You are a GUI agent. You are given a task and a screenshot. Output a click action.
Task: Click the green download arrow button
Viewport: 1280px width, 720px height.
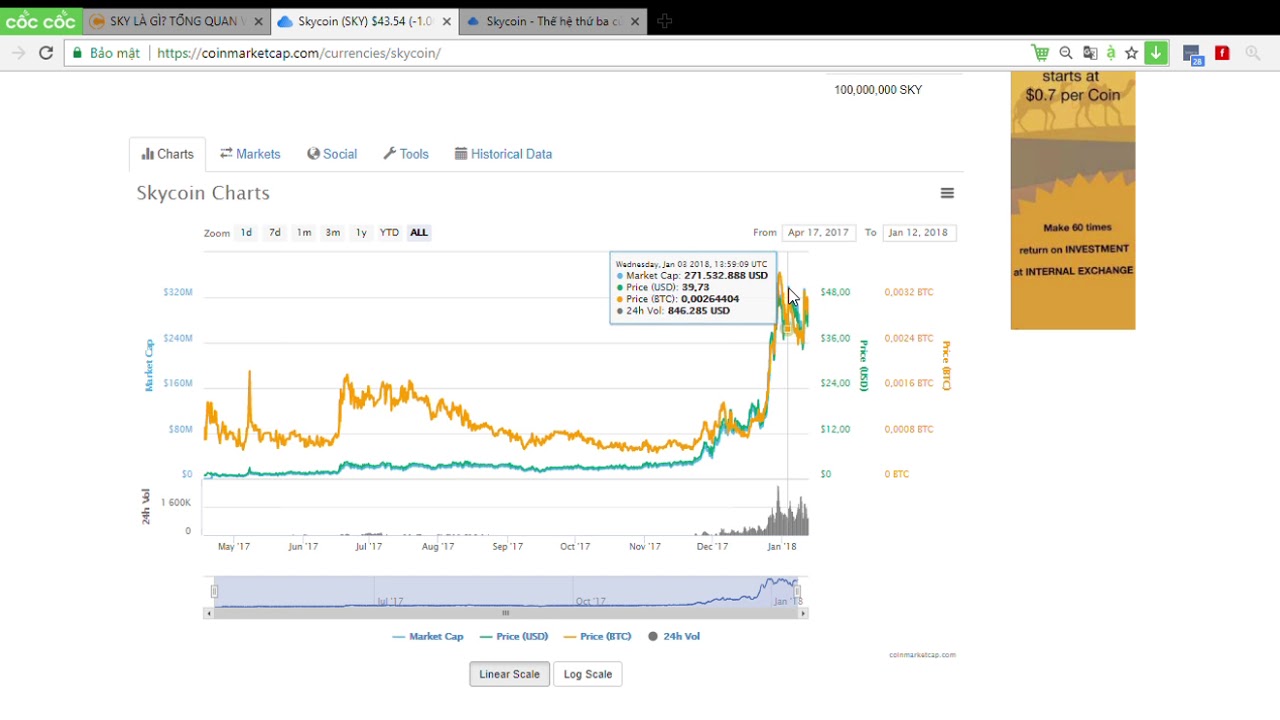pyautogui.click(x=1156, y=53)
